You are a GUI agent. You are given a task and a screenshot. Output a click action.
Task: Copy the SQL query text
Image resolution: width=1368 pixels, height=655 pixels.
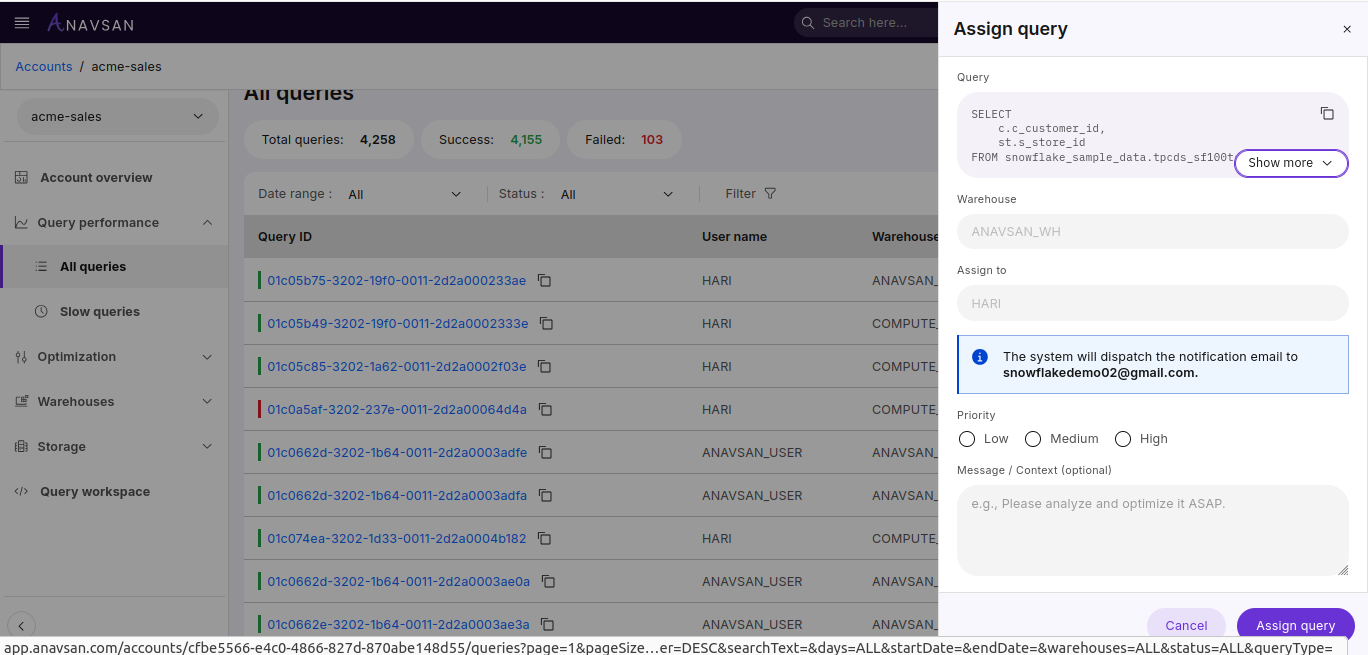point(1327,113)
